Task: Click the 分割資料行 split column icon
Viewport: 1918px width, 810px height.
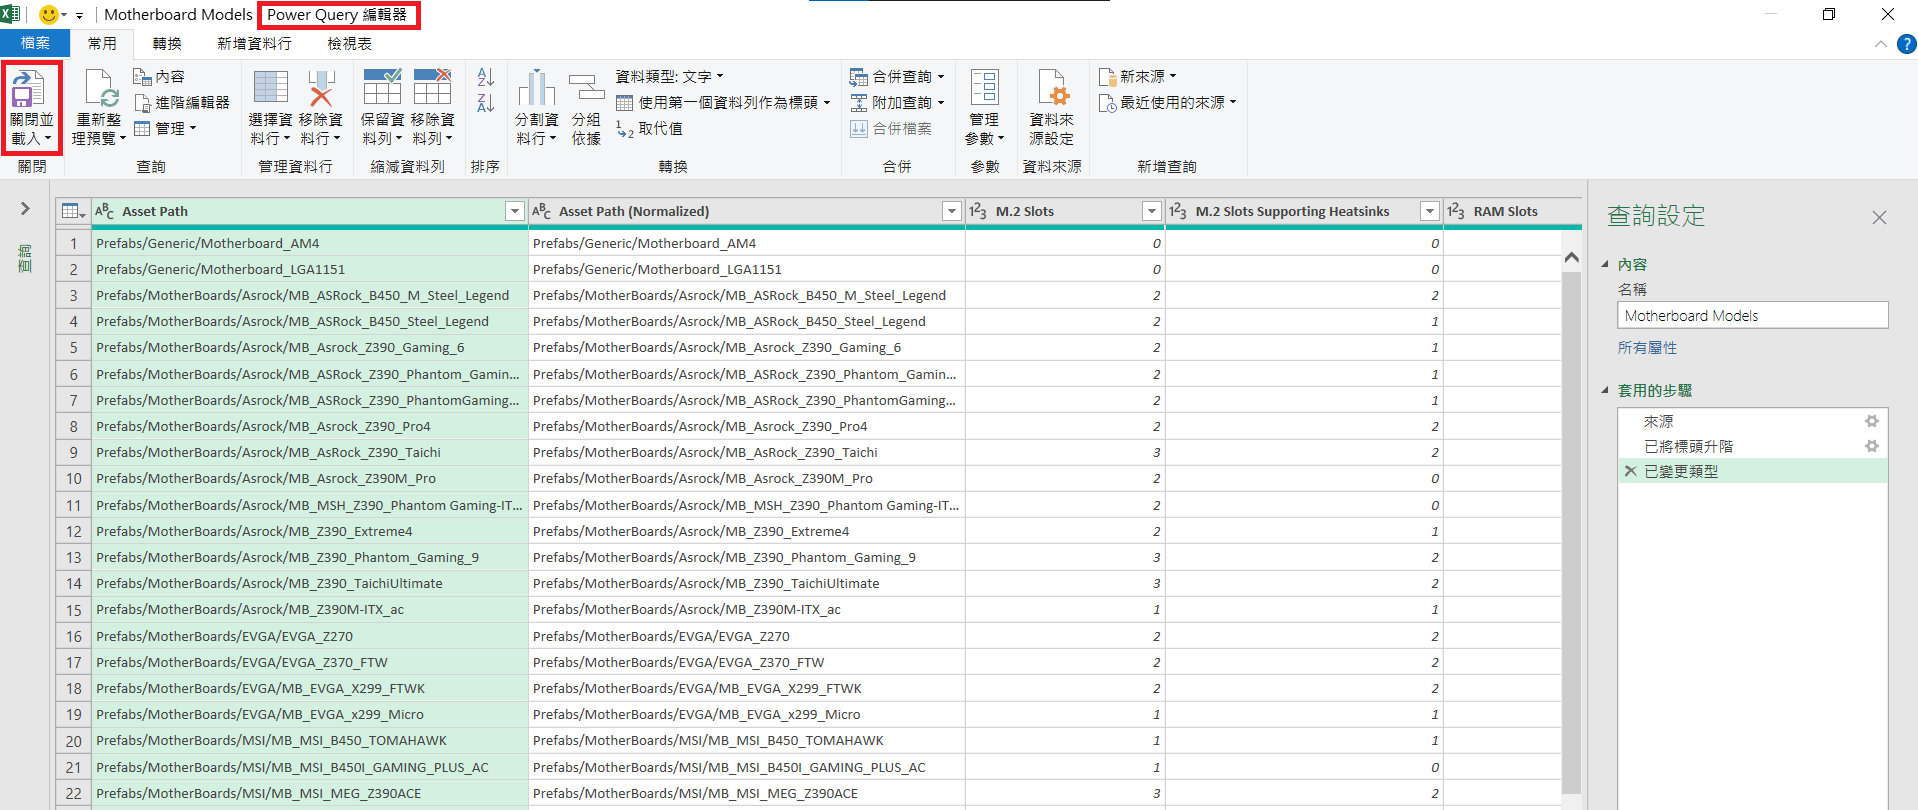Action: point(536,89)
